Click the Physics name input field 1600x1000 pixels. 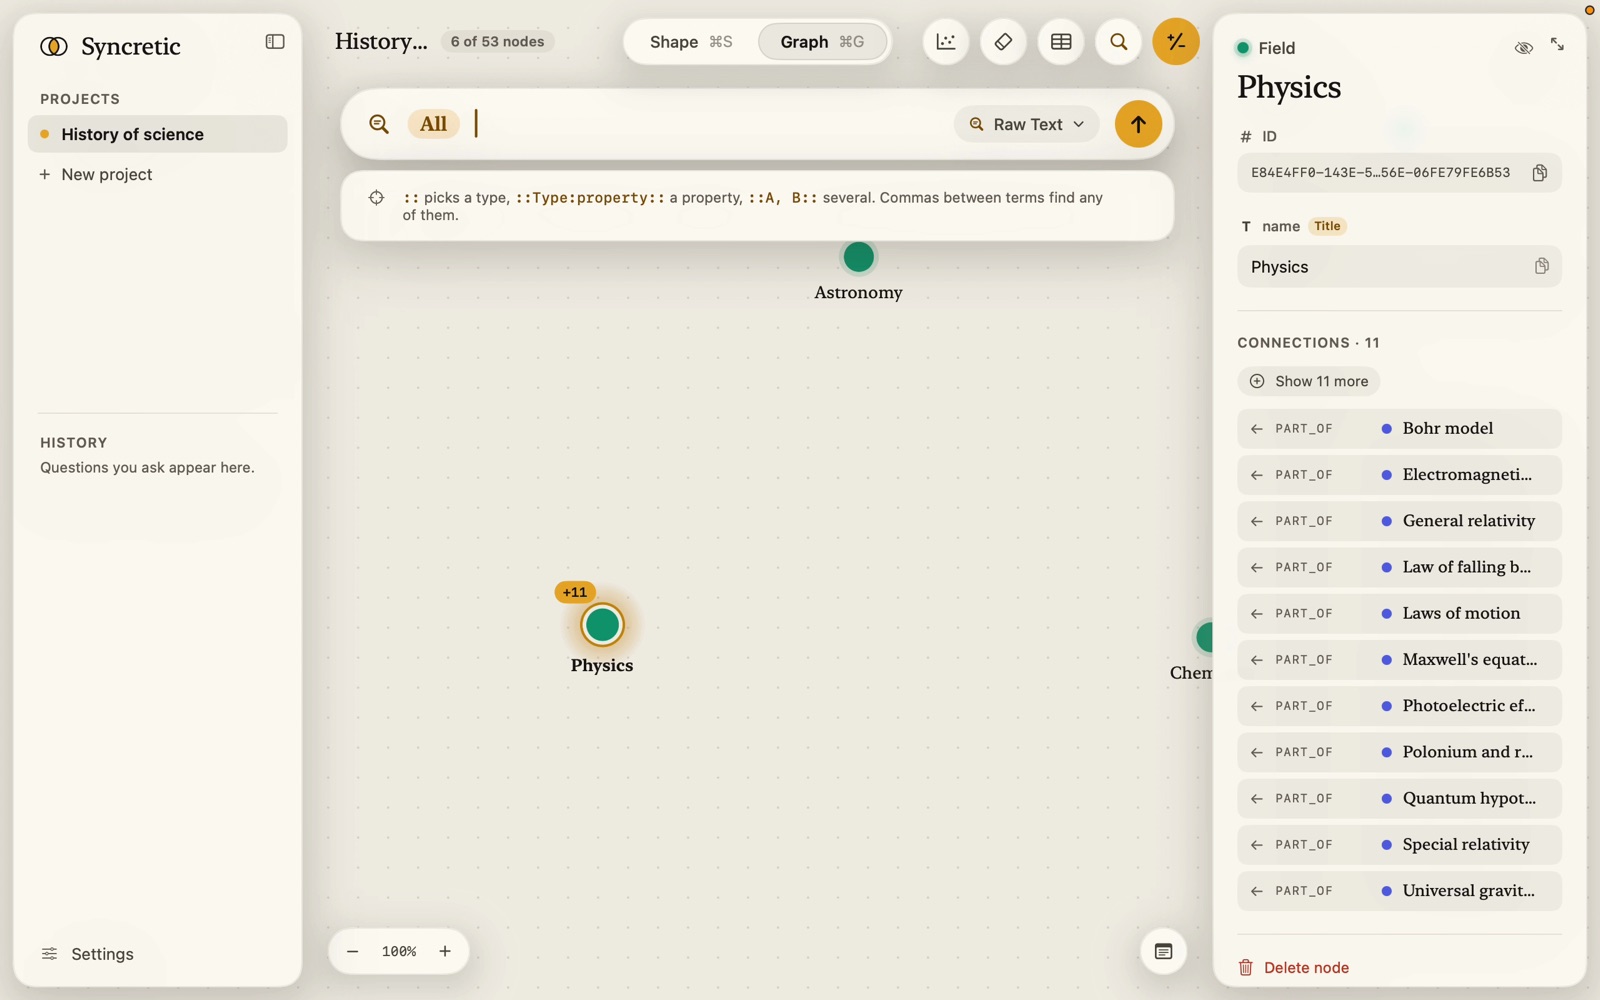pos(1399,267)
